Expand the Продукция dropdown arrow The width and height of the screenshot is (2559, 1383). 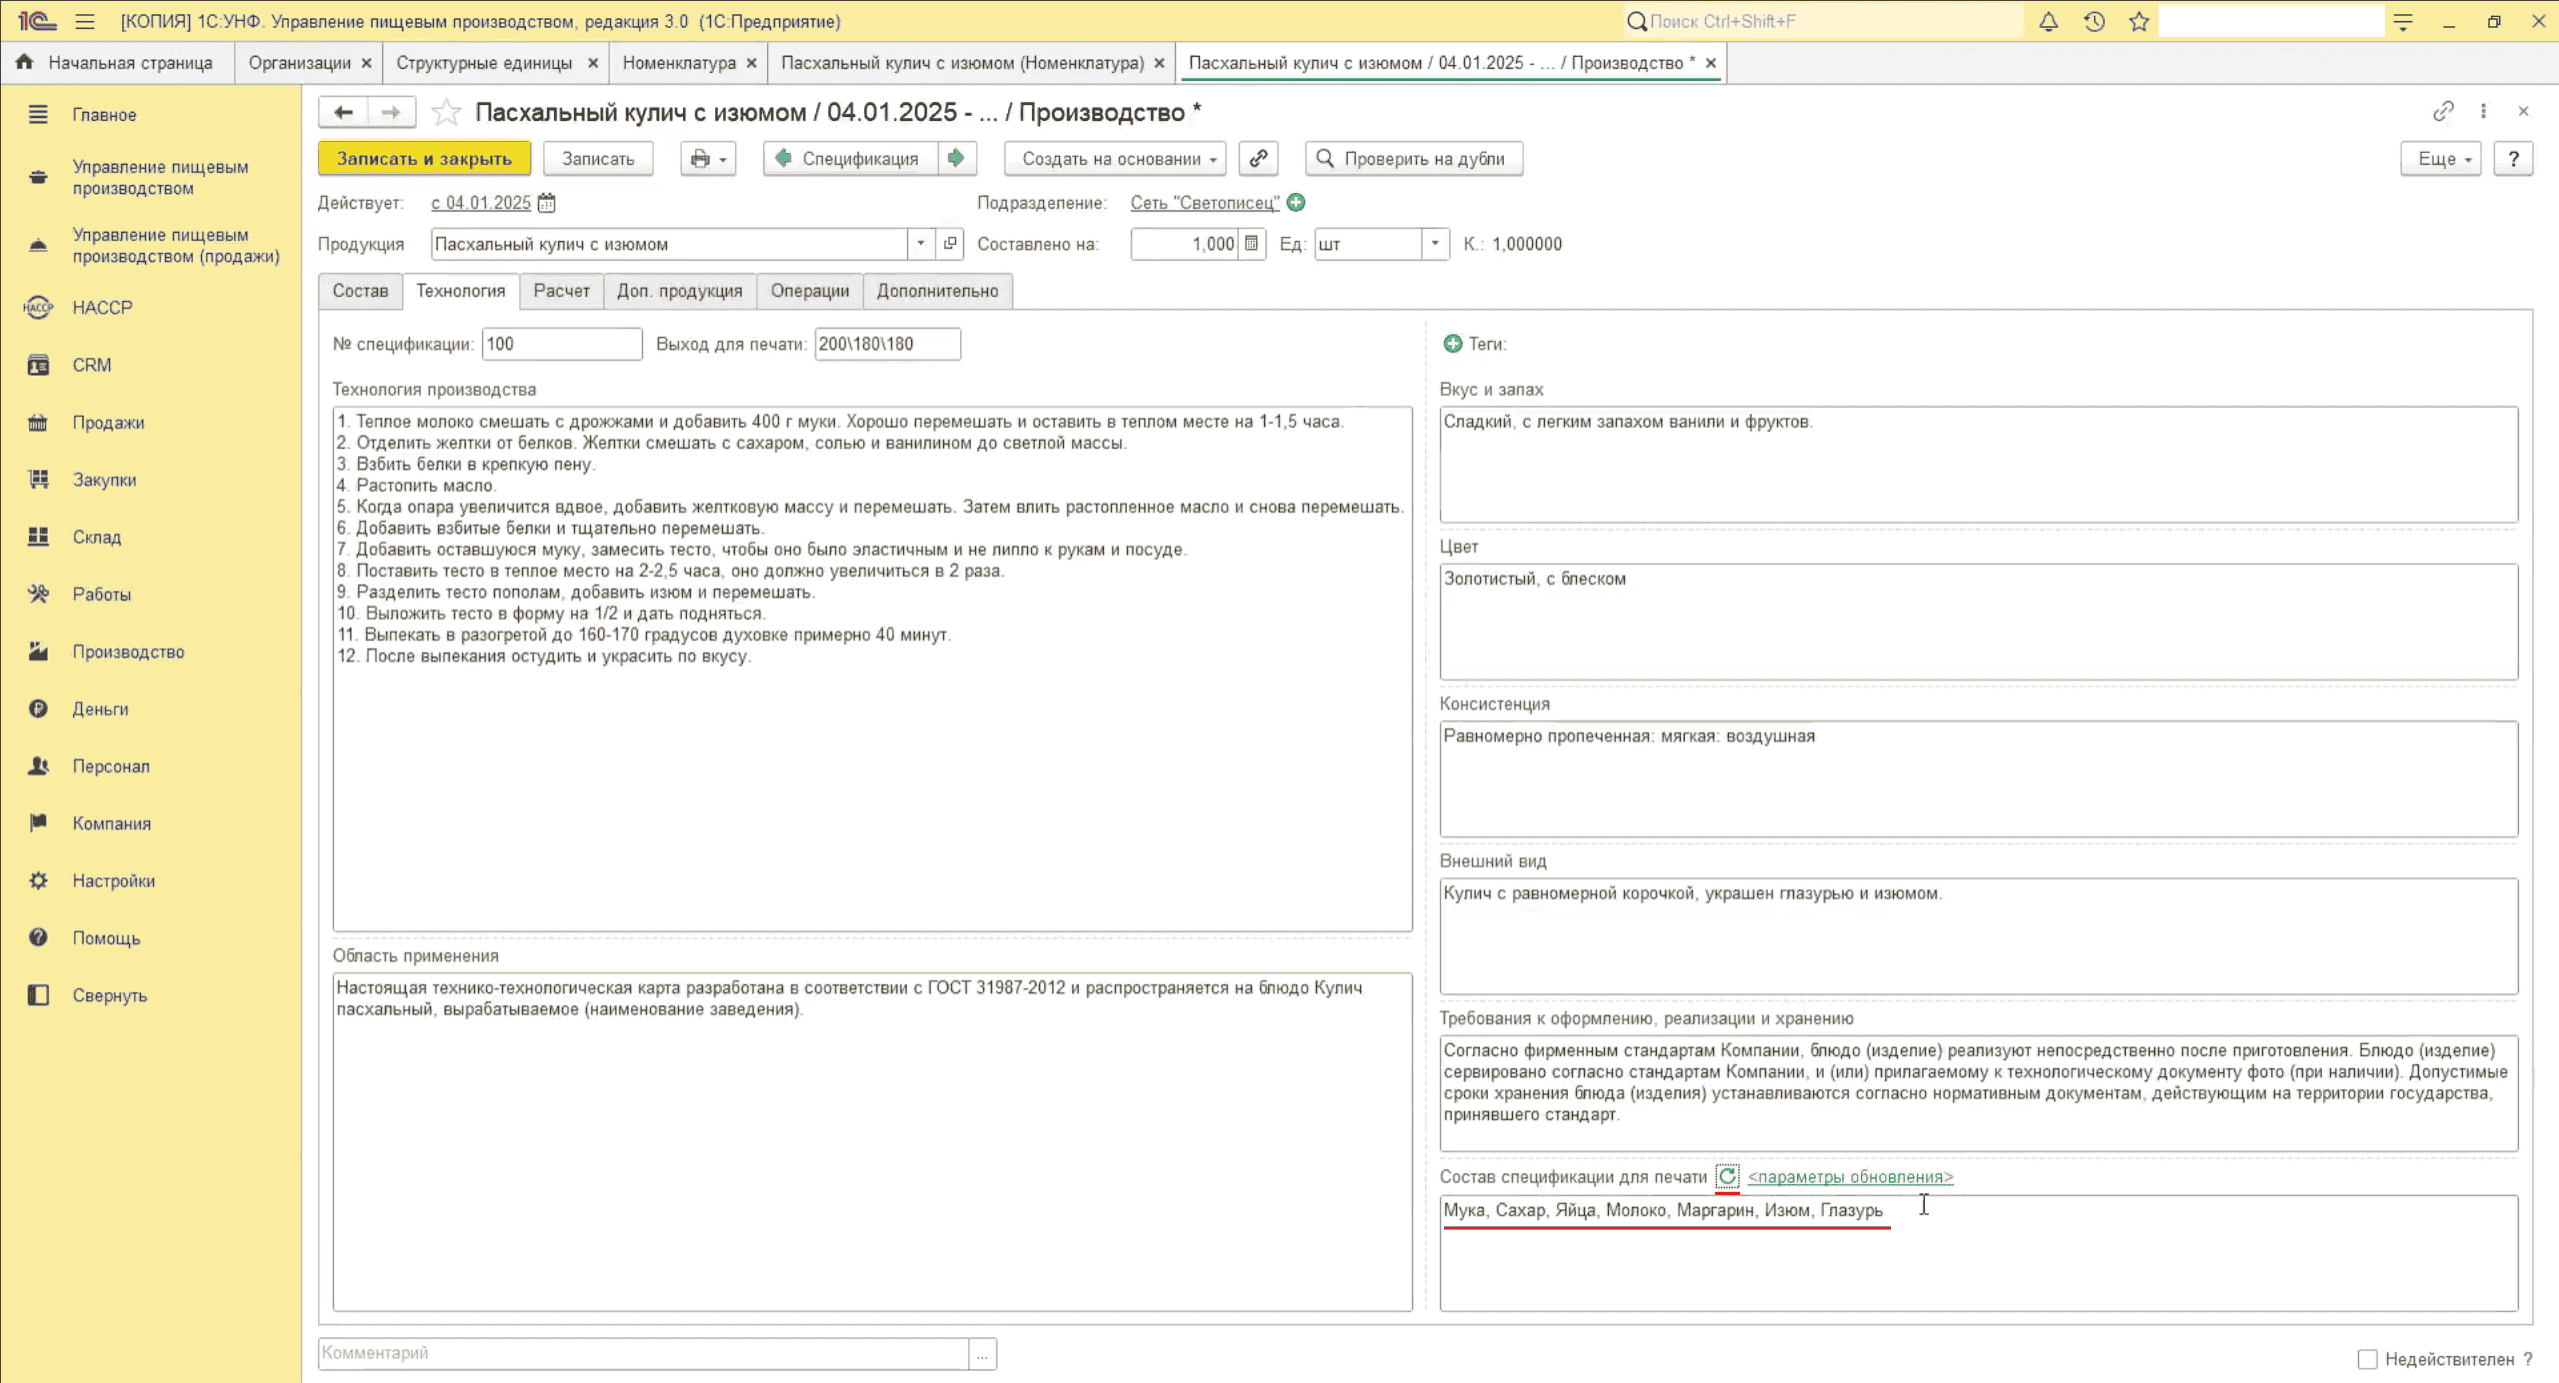pos(921,243)
